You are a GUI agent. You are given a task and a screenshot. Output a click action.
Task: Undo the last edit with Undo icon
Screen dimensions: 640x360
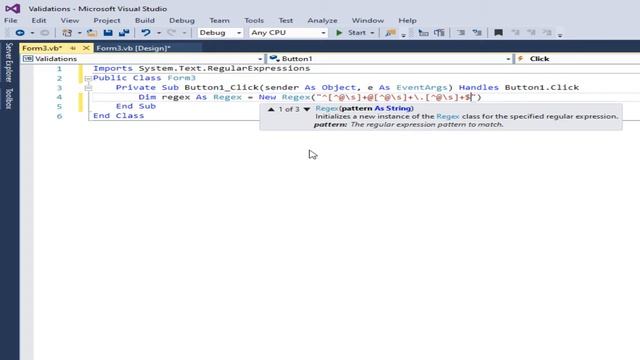click(x=146, y=33)
